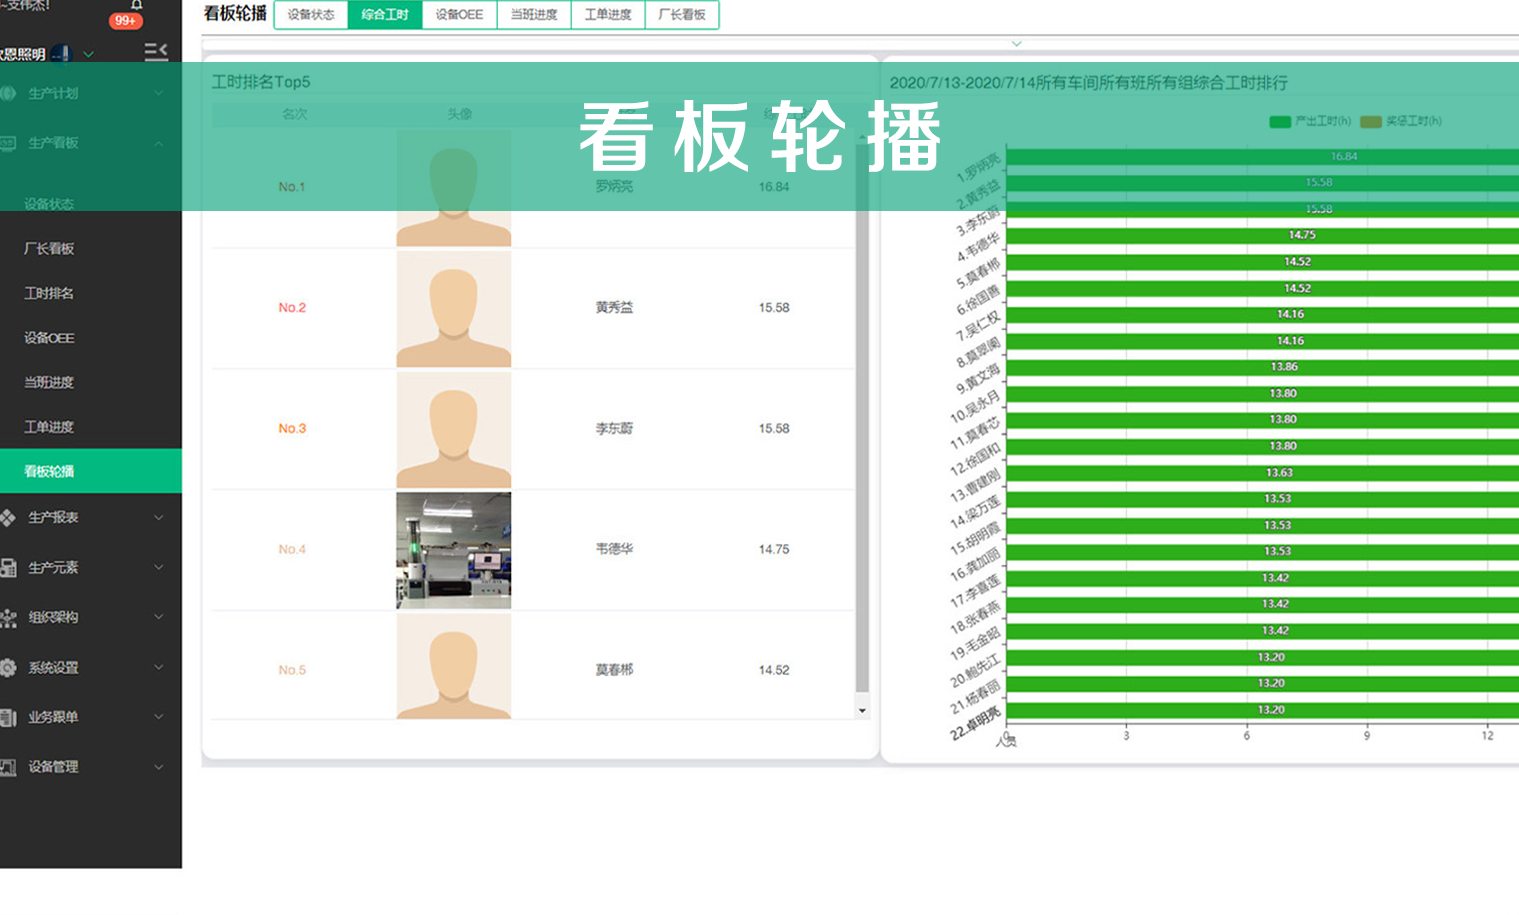Open 当班进度 in the sidebar
1519x915 pixels.
(49, 382)
